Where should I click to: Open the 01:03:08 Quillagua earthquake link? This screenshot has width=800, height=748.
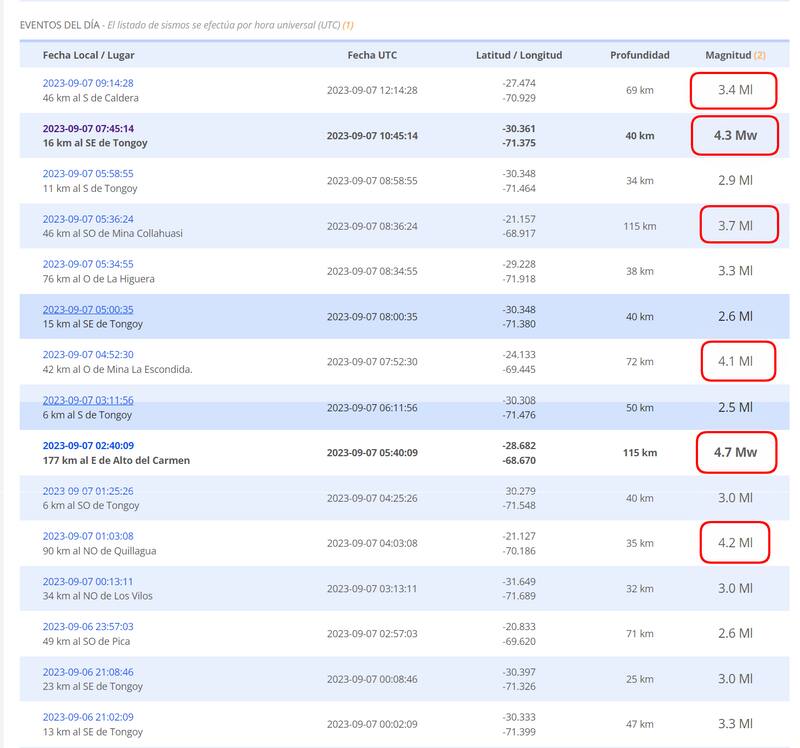(x=88, y=536)
